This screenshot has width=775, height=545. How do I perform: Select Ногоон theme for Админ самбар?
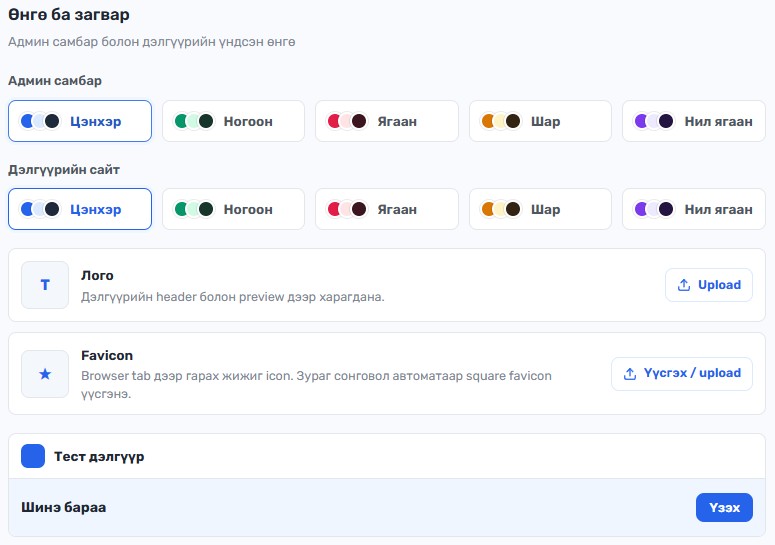pyautogui.click(x=233, y=121)
